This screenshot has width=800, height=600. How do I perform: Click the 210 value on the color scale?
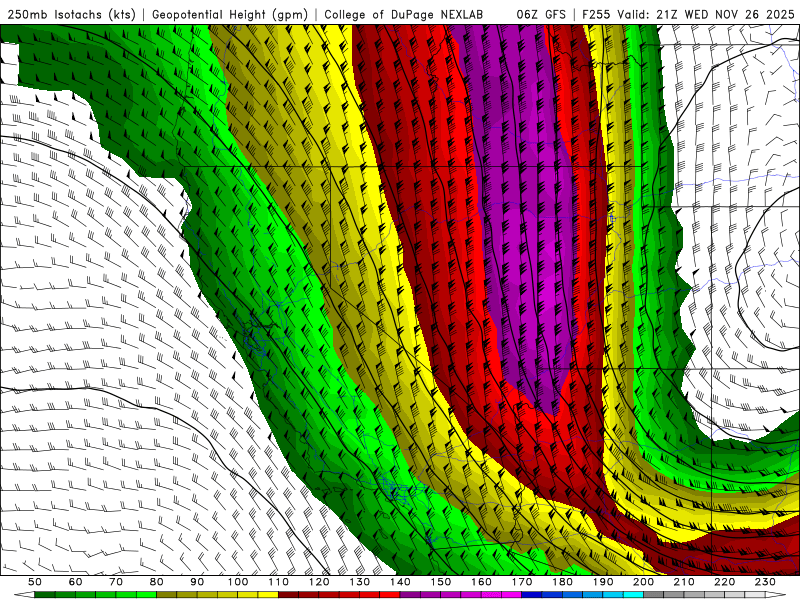(685, 582)
